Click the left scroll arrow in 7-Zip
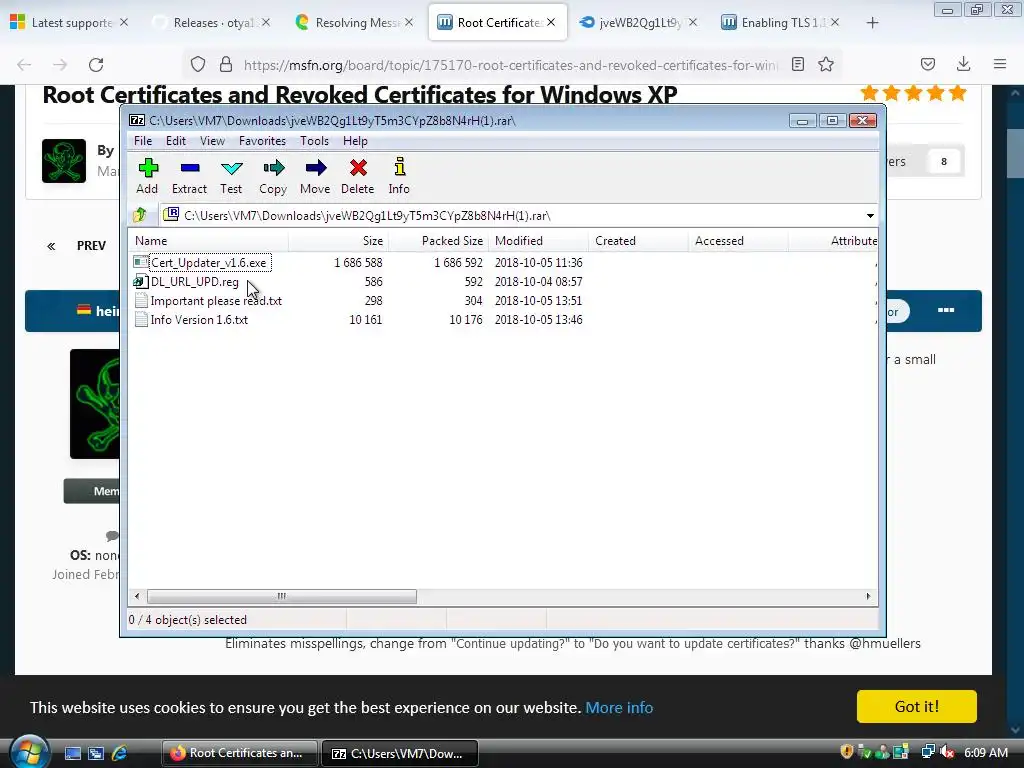 (136, 596)
